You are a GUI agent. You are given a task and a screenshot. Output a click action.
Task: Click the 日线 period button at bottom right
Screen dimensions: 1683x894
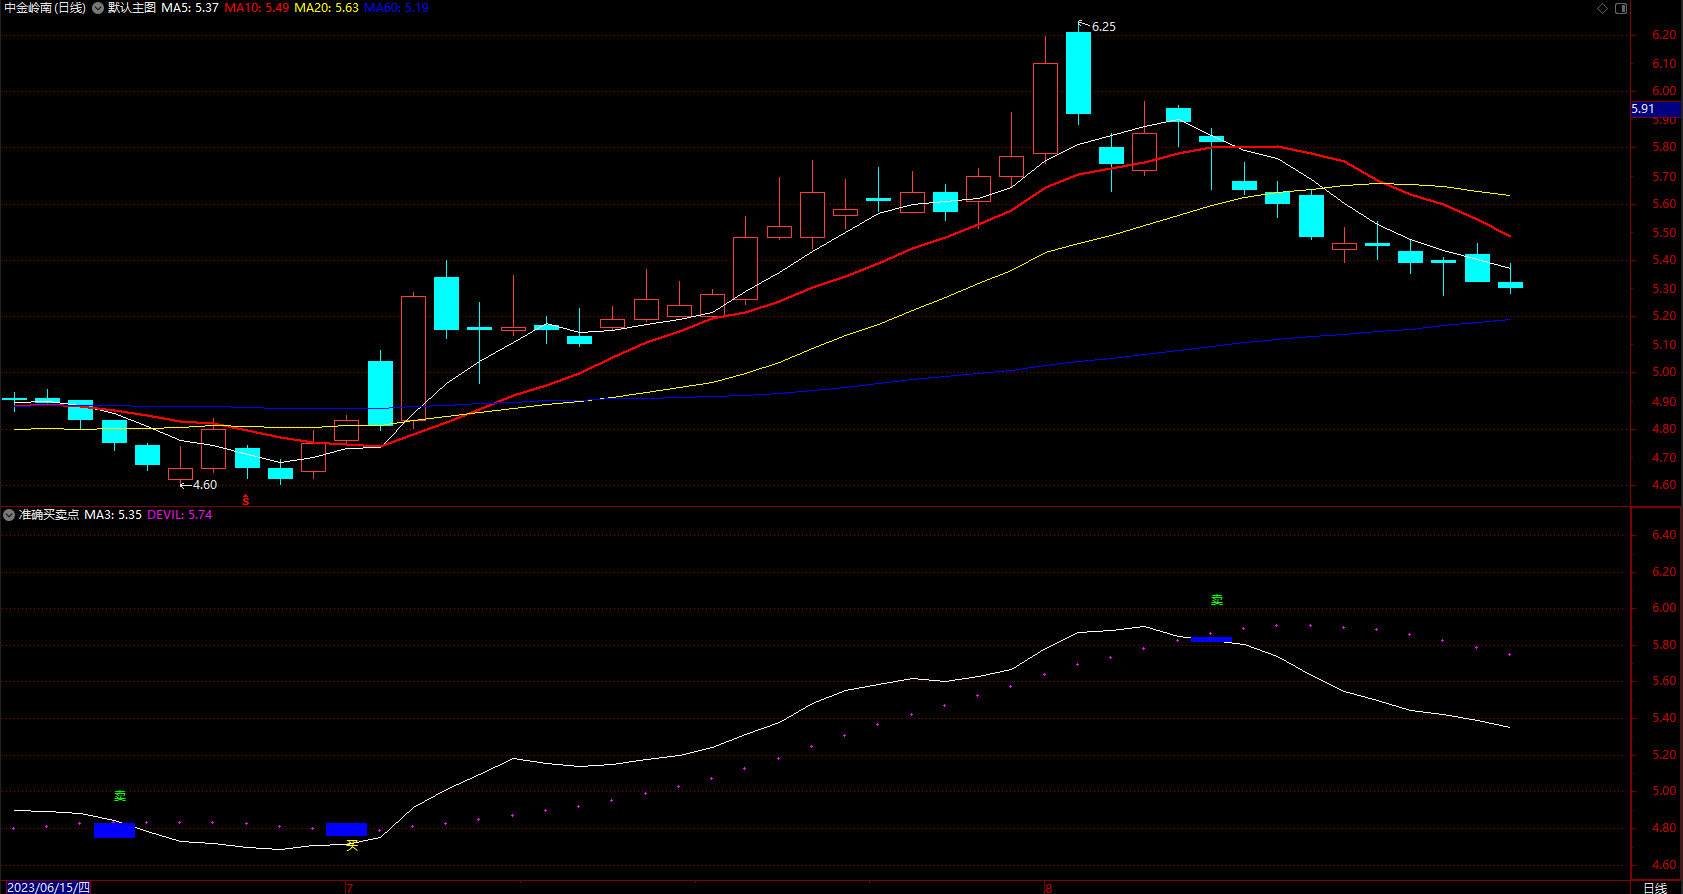click(1656, 887)
